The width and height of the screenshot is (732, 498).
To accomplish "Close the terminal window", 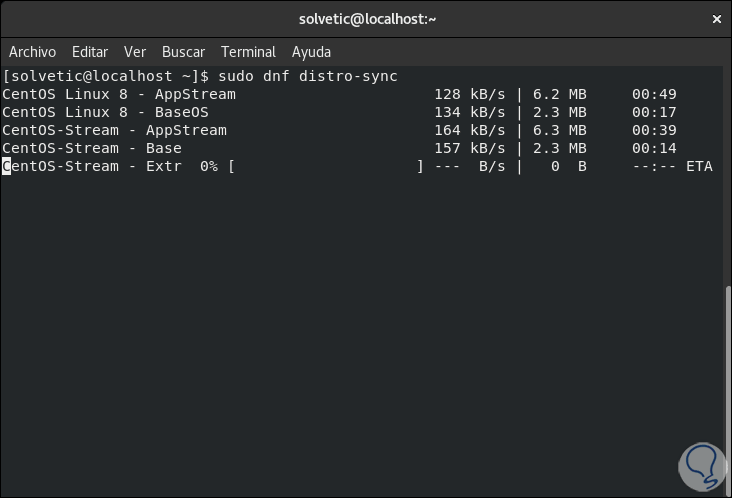I will (x=716, y=19).
